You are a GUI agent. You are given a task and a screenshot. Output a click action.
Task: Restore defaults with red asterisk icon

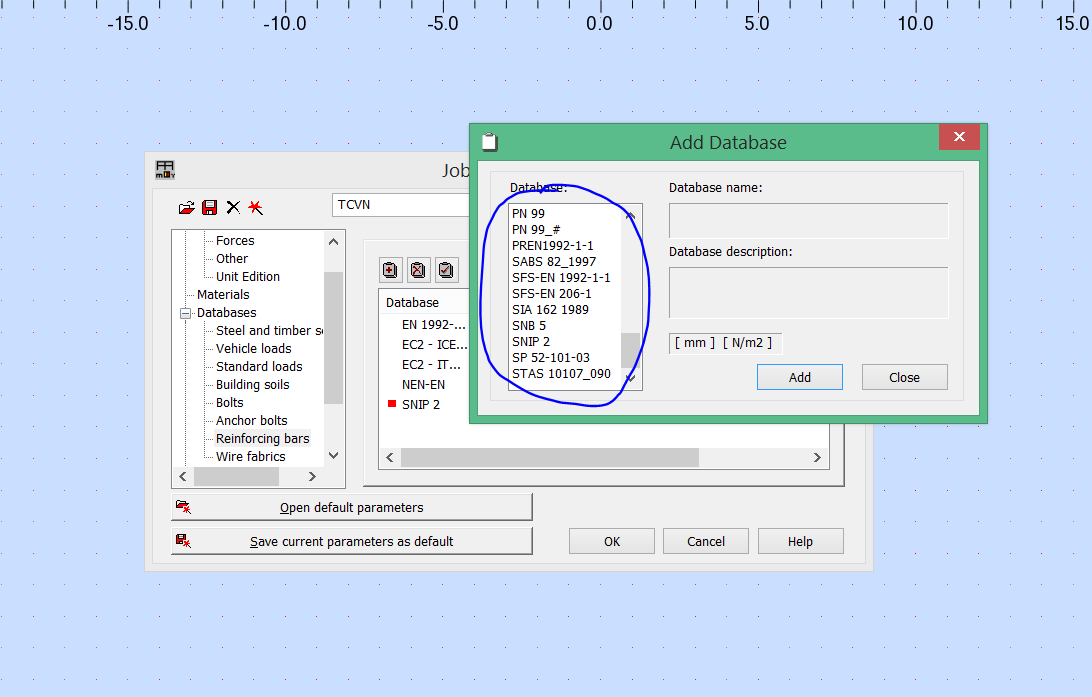click(x=255, y=207)
